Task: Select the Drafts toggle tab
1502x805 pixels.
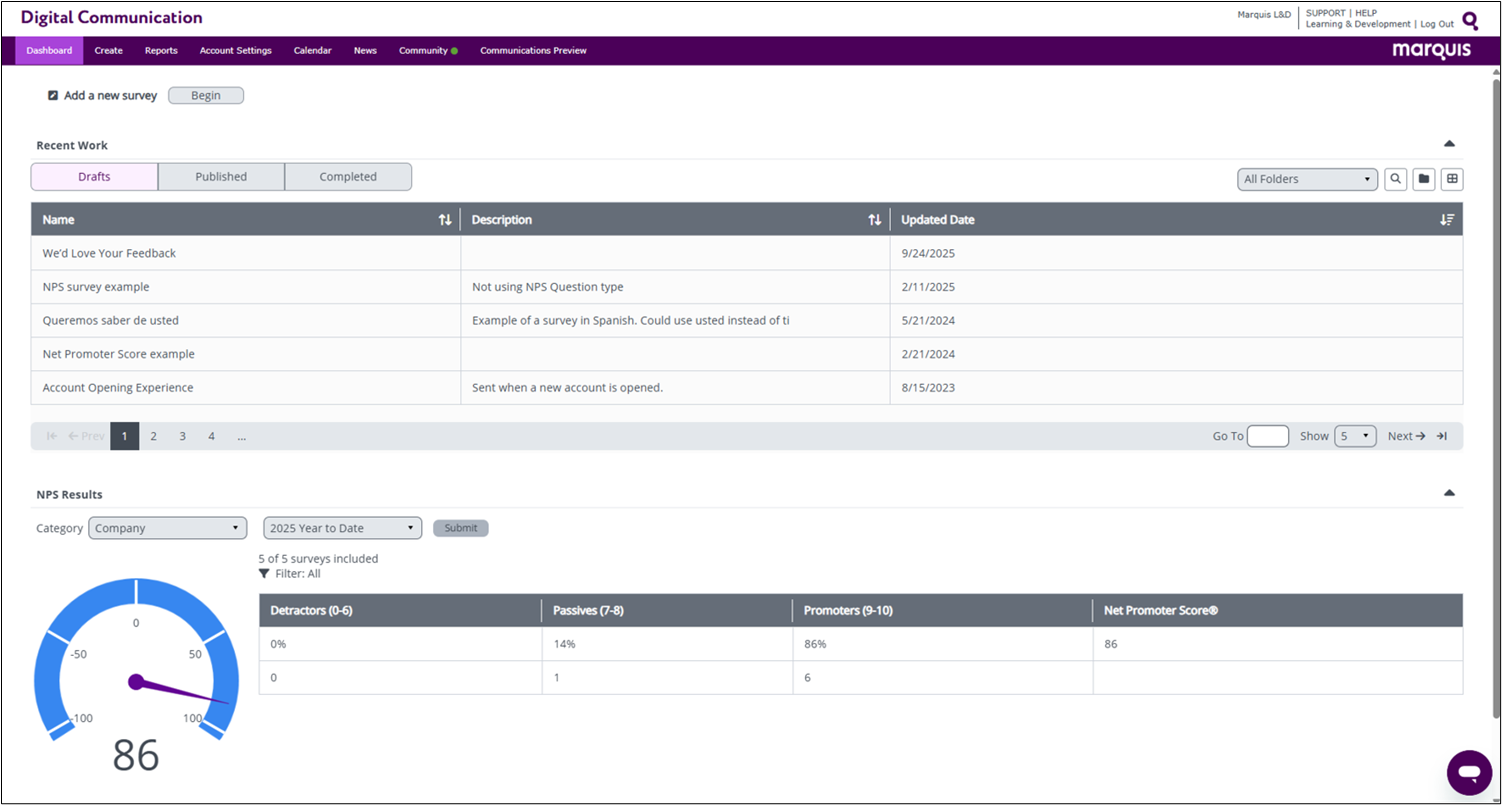Action: [94, 177]
